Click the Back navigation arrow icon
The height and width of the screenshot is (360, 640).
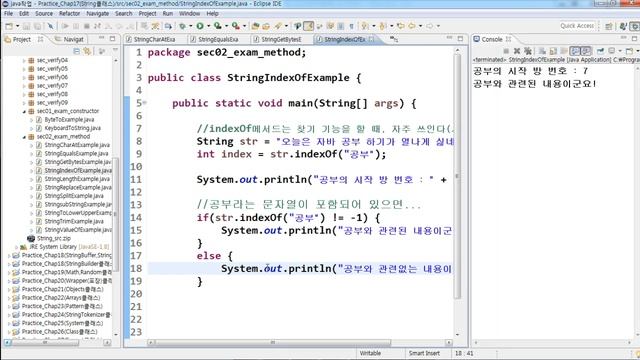coord(411,26)
